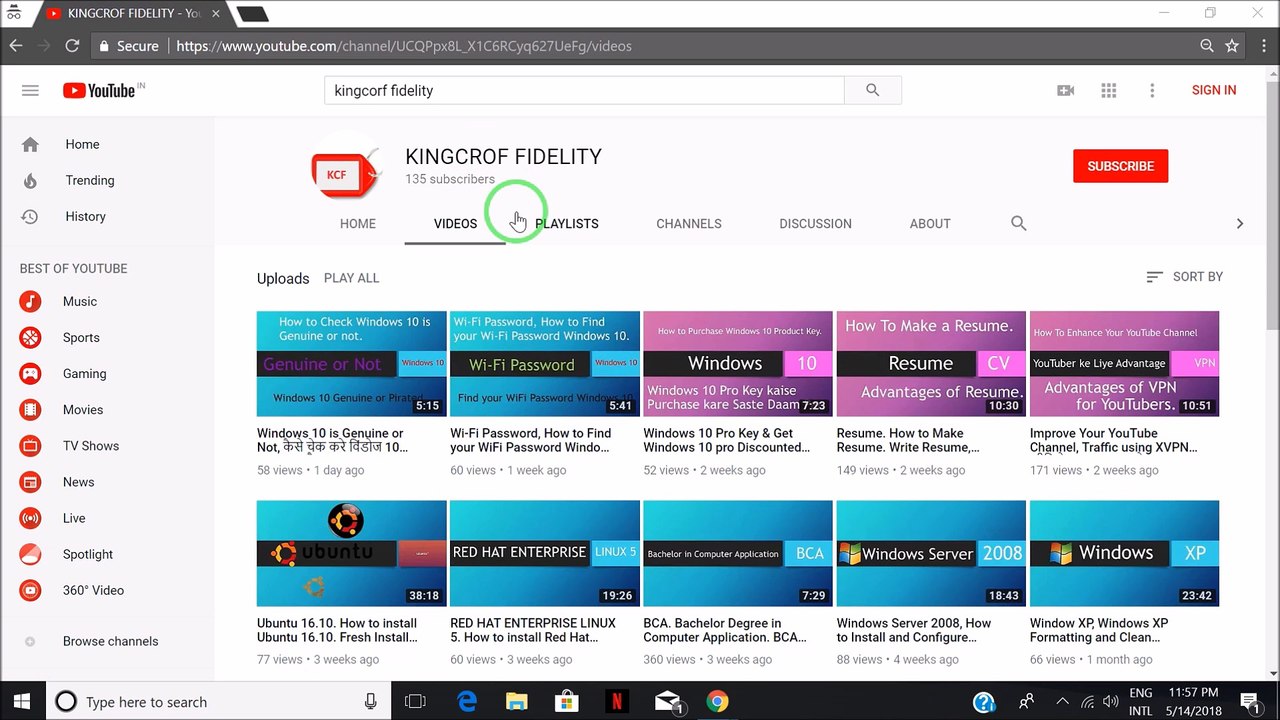This screenshot has height=720, width=1280.
Task: Click the search magnifier button
Action: coord(872,90)
